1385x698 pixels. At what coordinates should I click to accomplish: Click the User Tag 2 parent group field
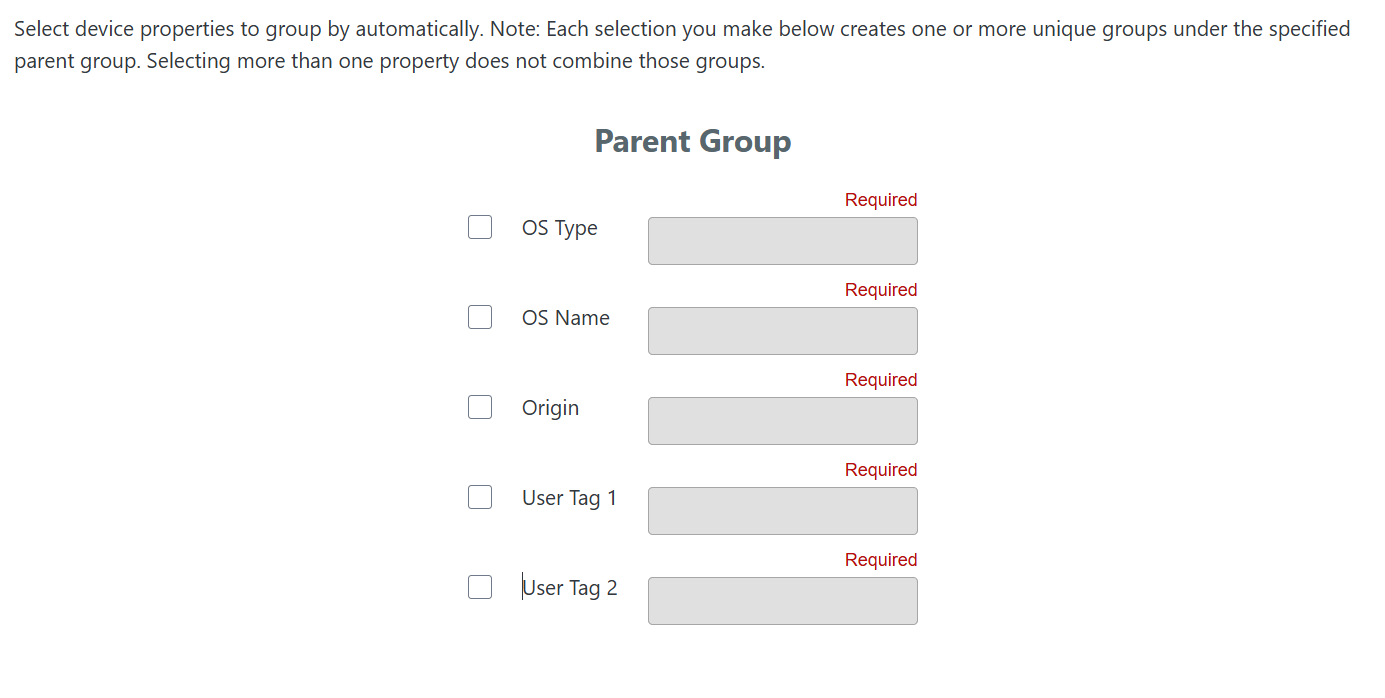coord(782,601)
